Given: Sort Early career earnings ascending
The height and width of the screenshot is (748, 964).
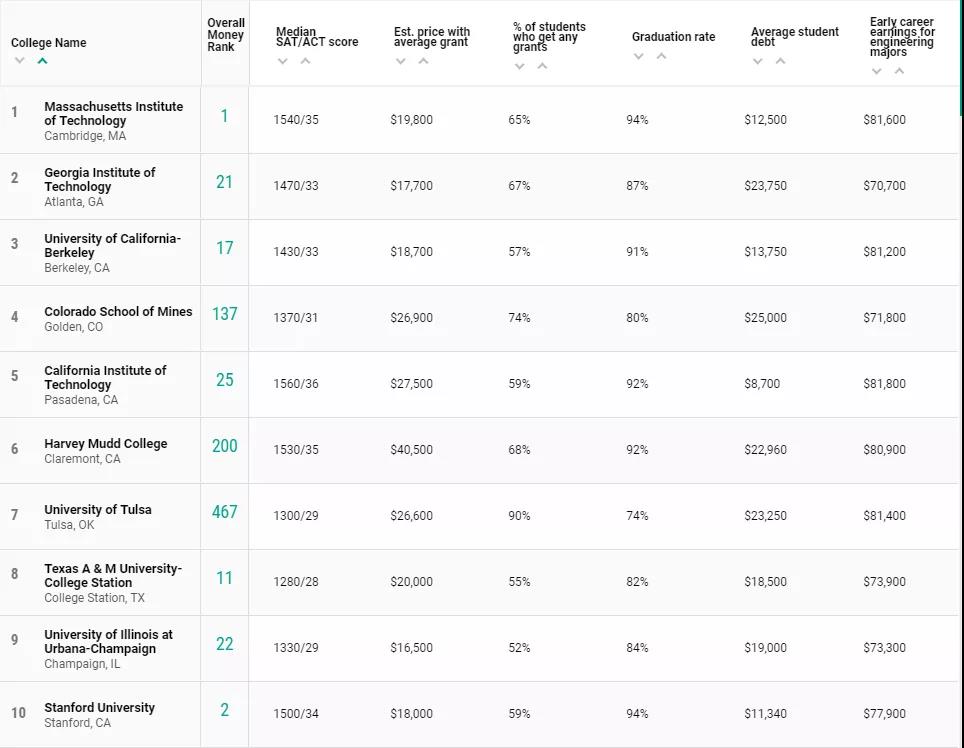Looking at the screenshot, I should 899,71.
